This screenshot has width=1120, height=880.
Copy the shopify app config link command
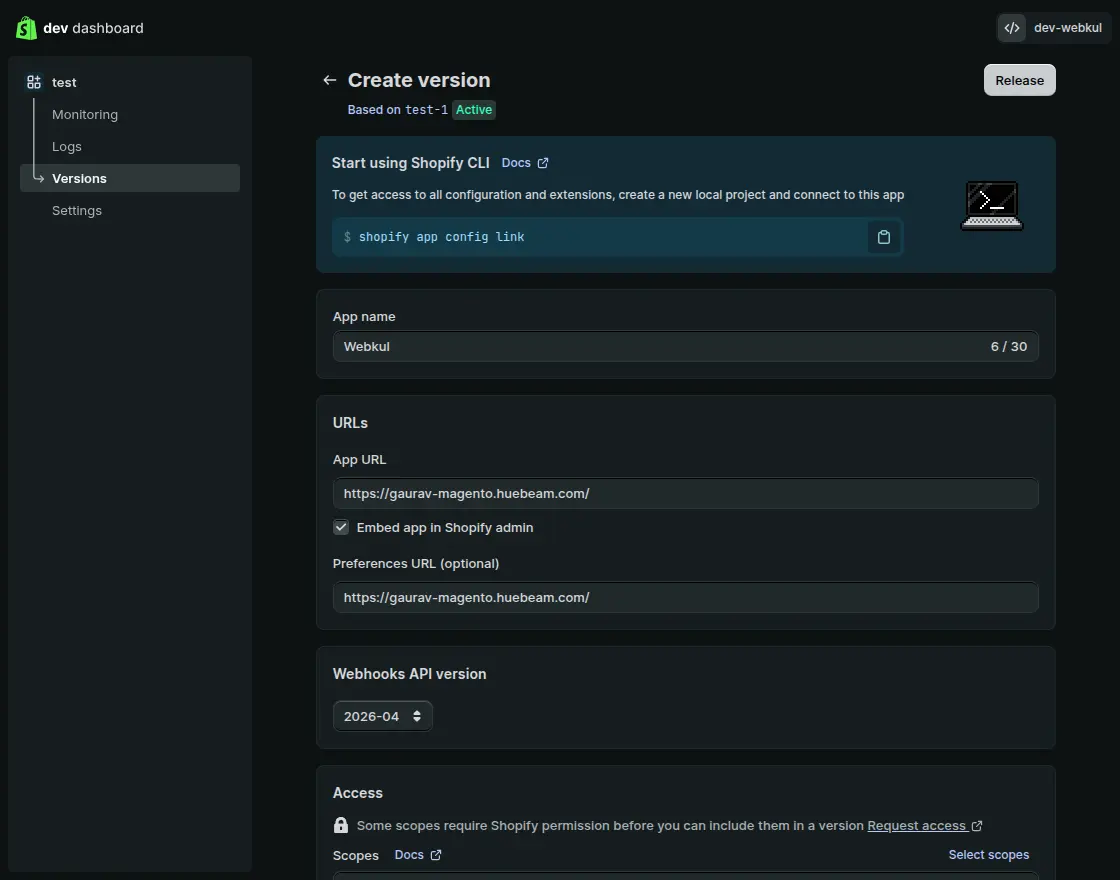click(x=884, y=237)
